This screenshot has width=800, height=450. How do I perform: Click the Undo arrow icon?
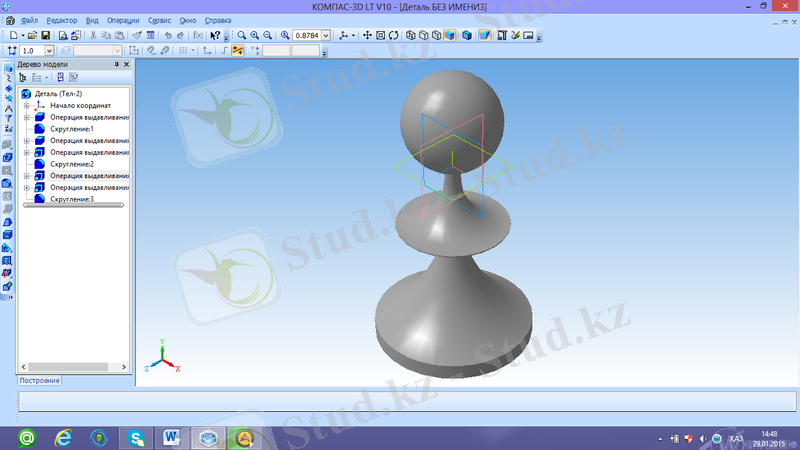(167, 35)
